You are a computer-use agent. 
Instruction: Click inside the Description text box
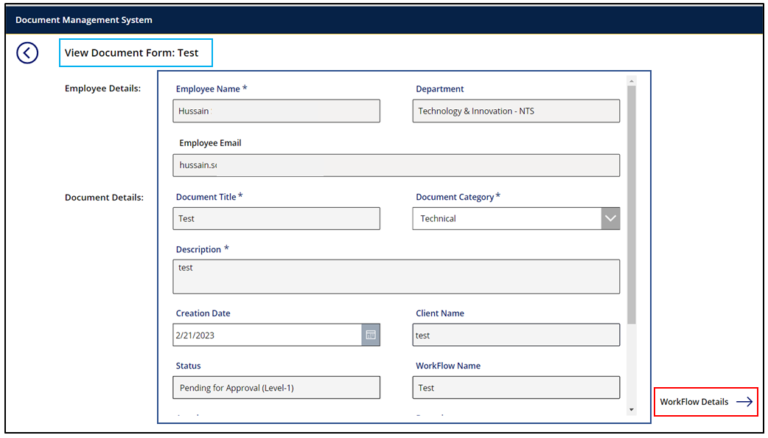[396, 277]
